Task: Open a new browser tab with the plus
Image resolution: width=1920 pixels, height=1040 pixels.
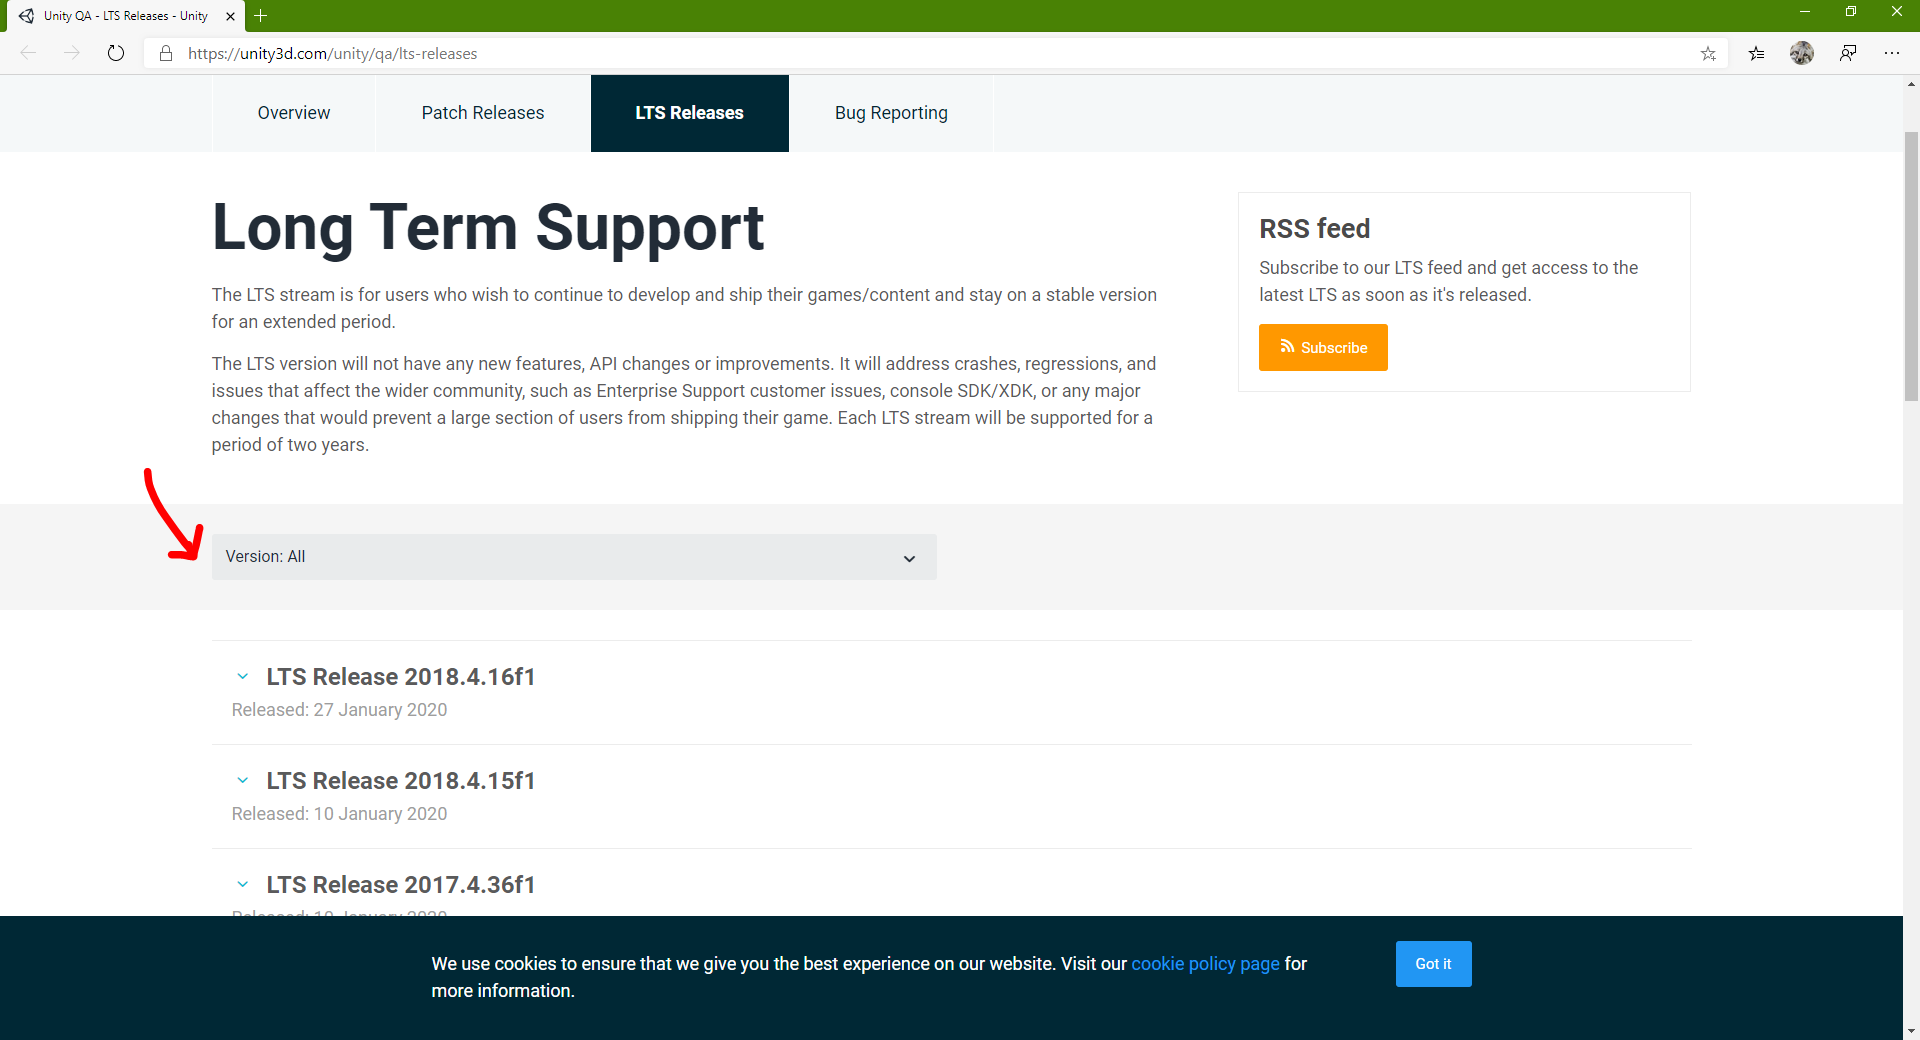Action: (261, 16)
